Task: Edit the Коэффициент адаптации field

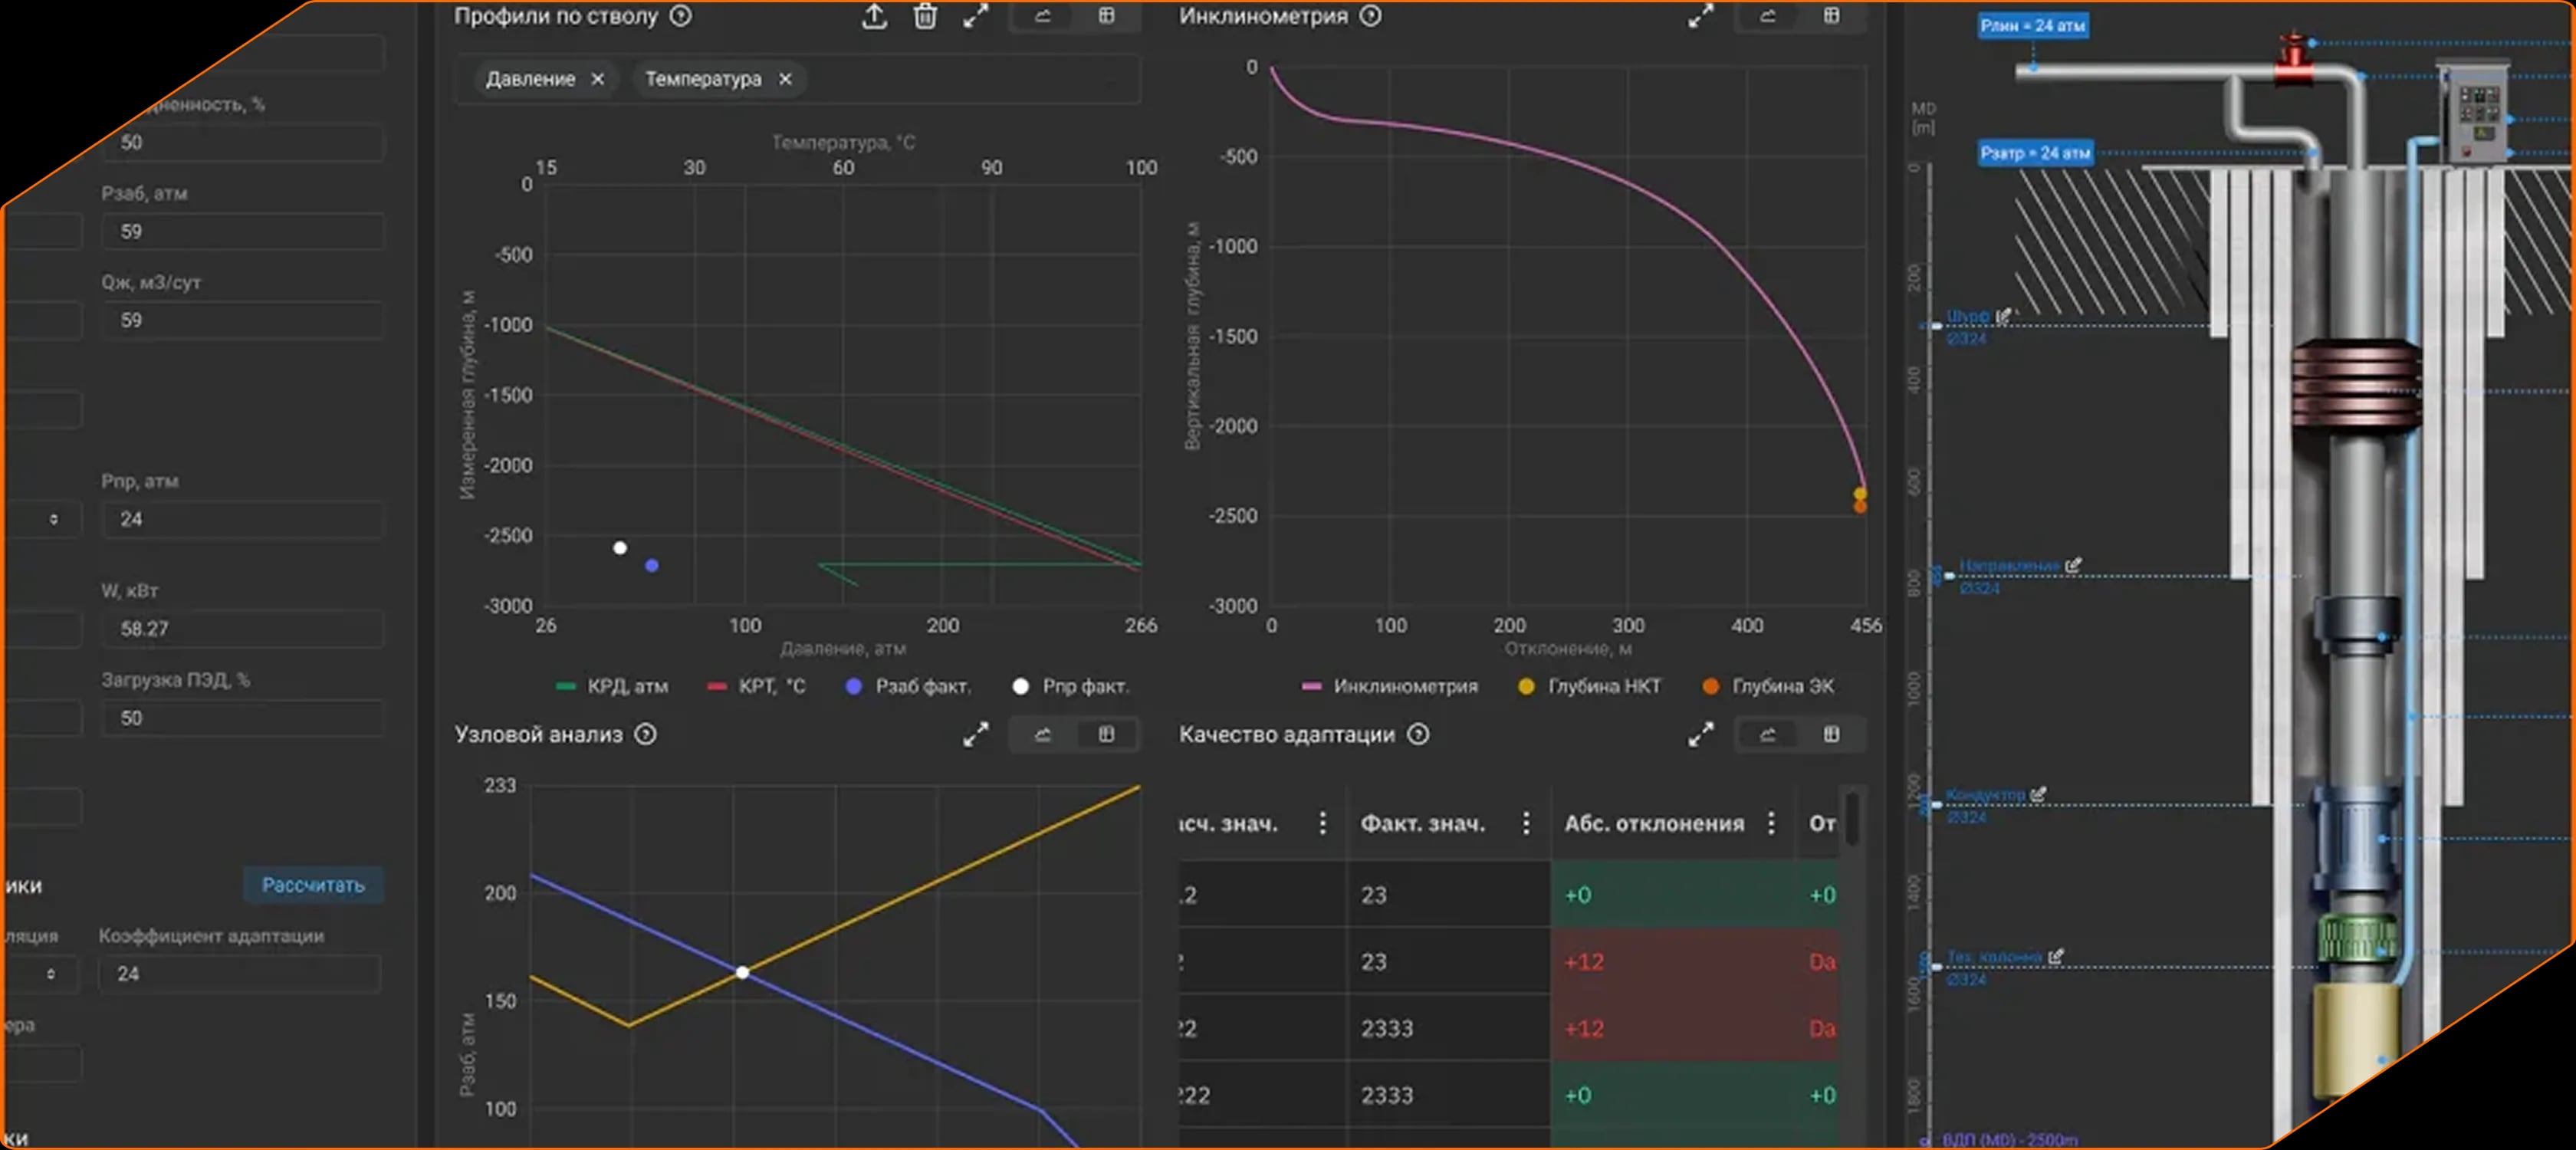Action: point(240,974)
